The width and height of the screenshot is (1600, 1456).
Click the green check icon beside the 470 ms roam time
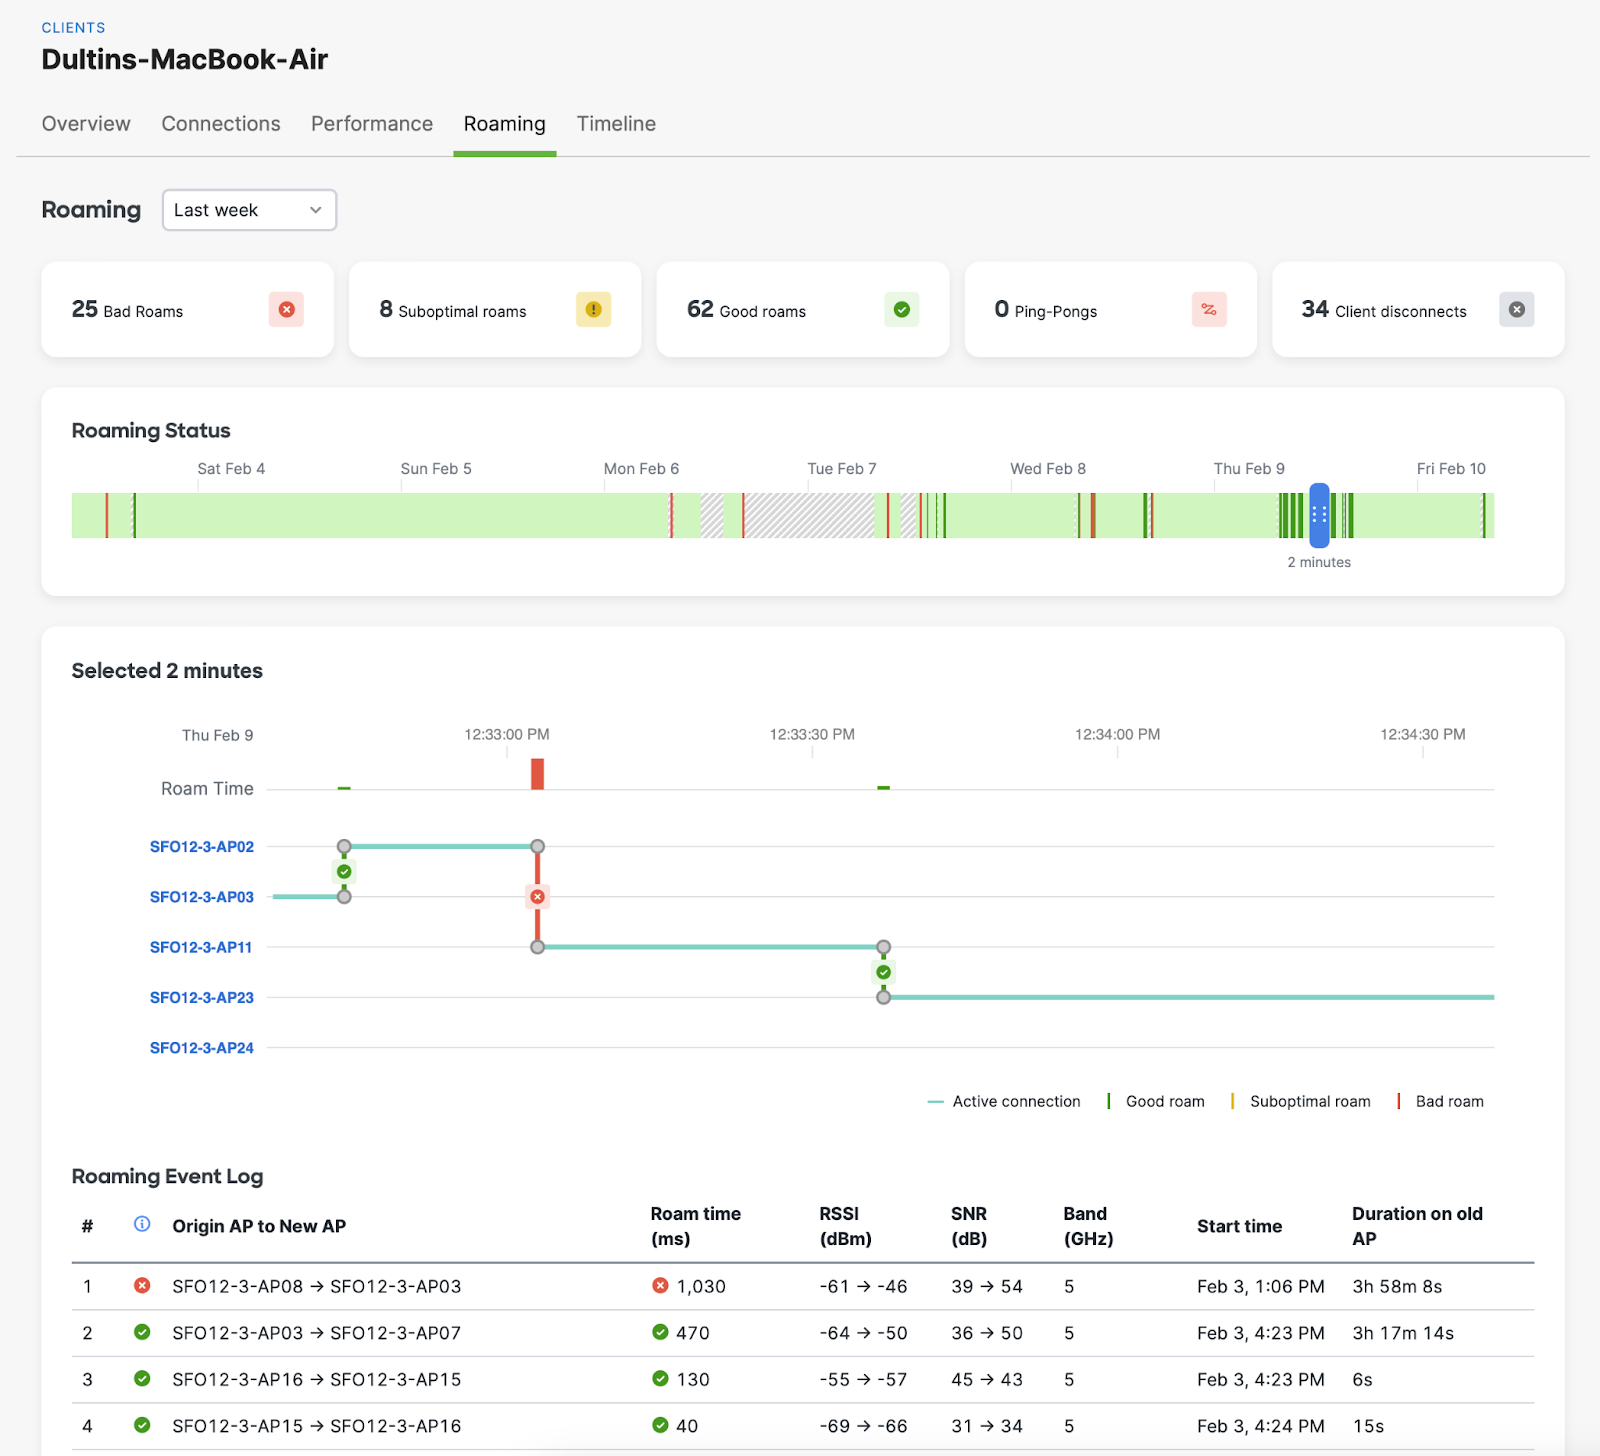point(660,1332)
